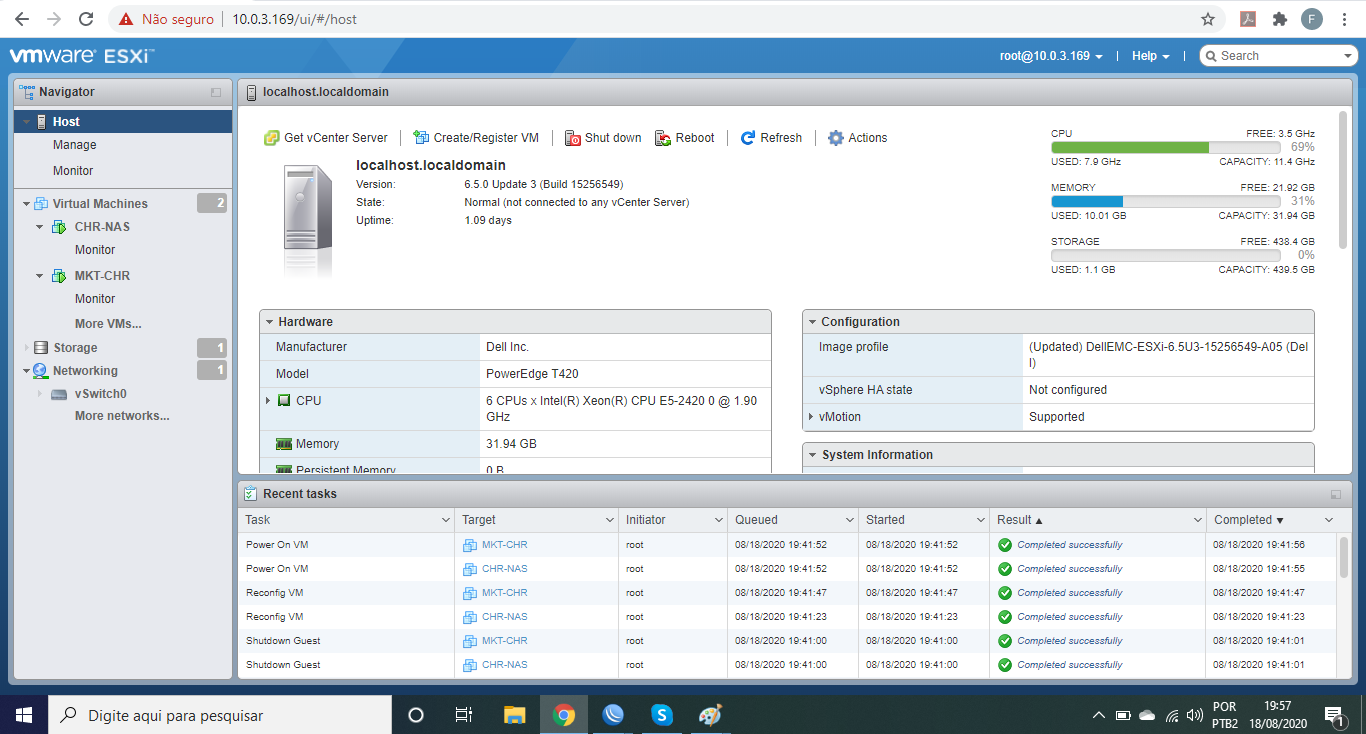Collapse the CHR-NAS tree node
This screenshot has height=734, width=1366.
pos(40,227)
